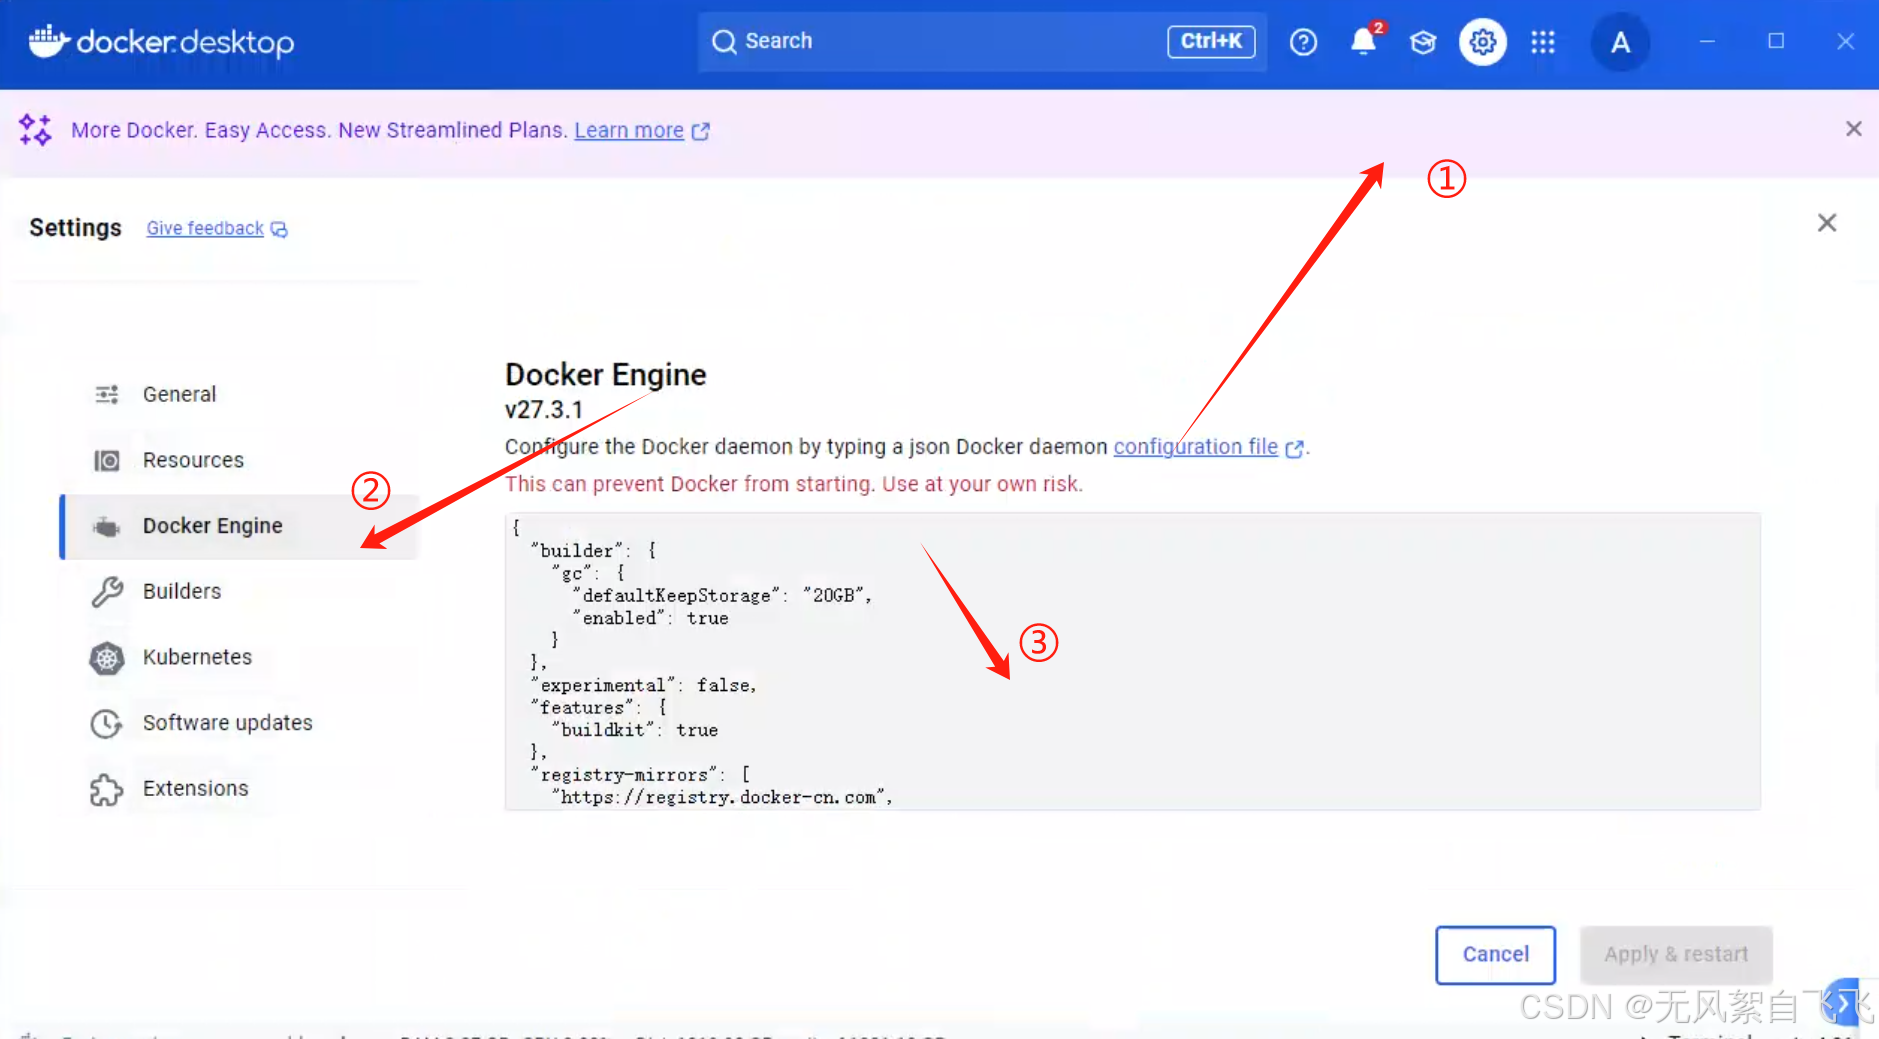Open the account avatar A
The width and height of the screenshot is (1879, 1039).
click(1620, 42)
